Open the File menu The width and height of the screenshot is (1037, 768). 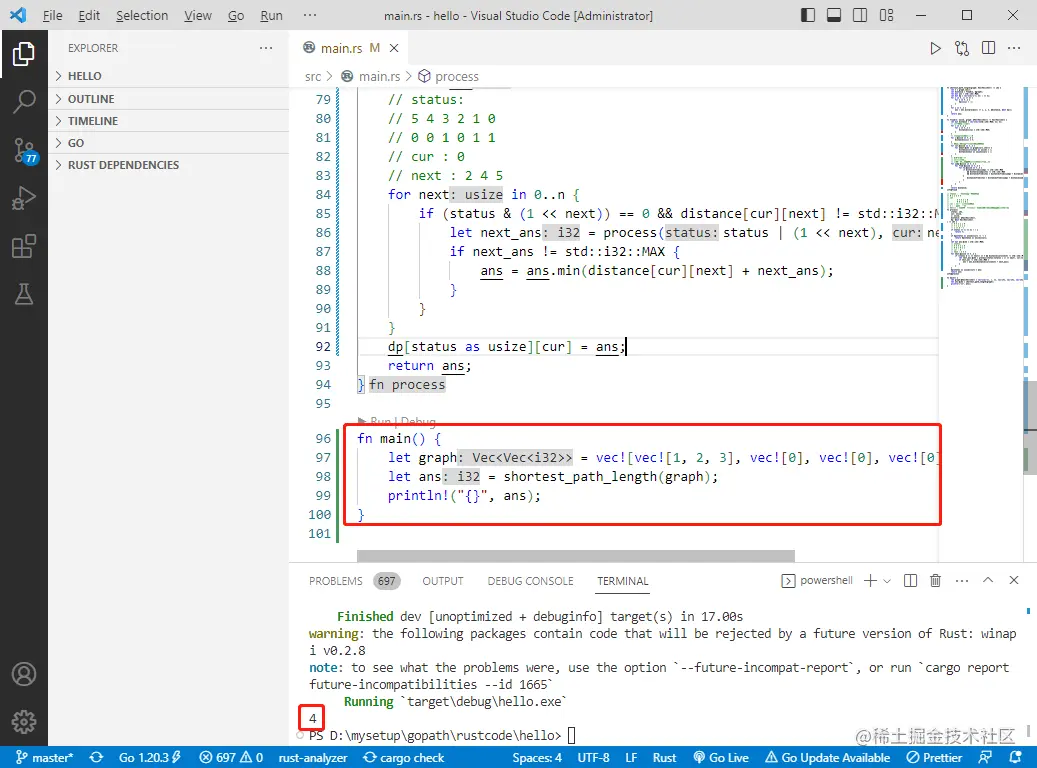tap(52, 15)
